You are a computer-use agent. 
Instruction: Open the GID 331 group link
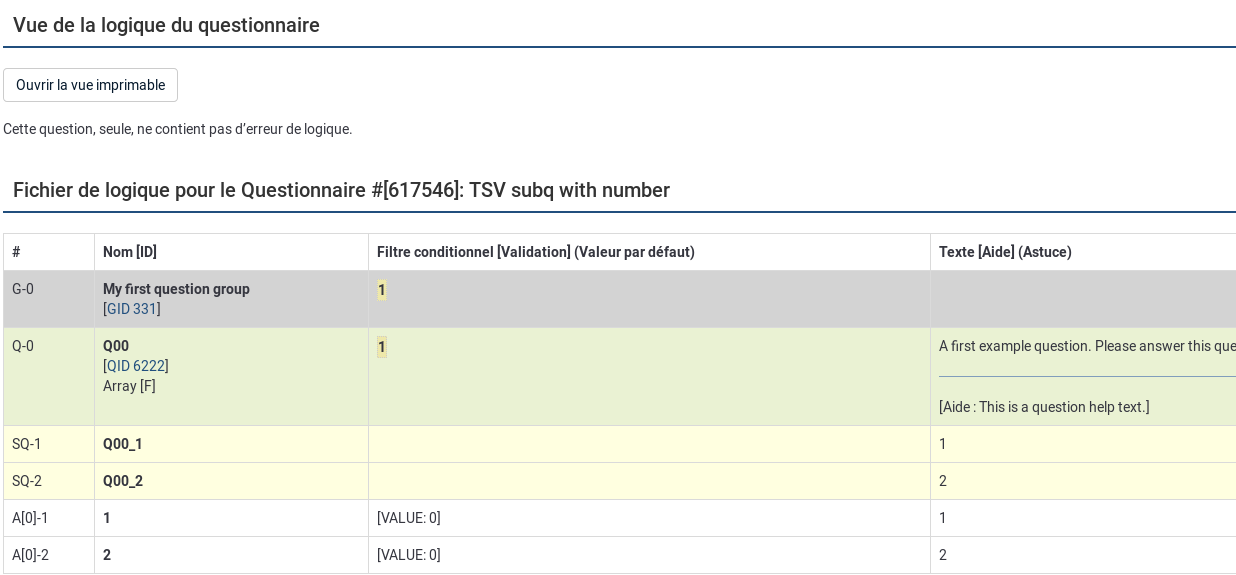coord(132,309)
